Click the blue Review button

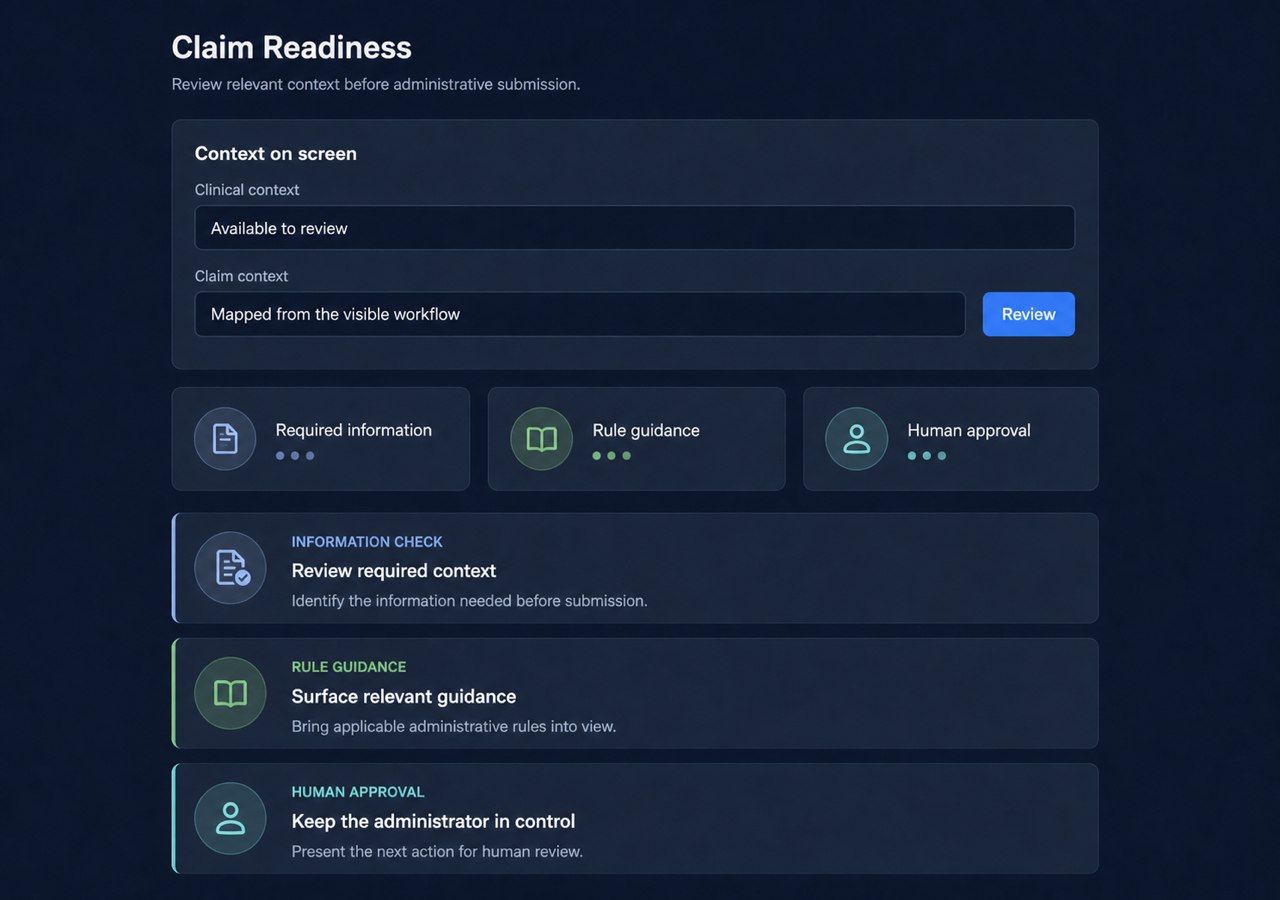[x=1028, y=314]
